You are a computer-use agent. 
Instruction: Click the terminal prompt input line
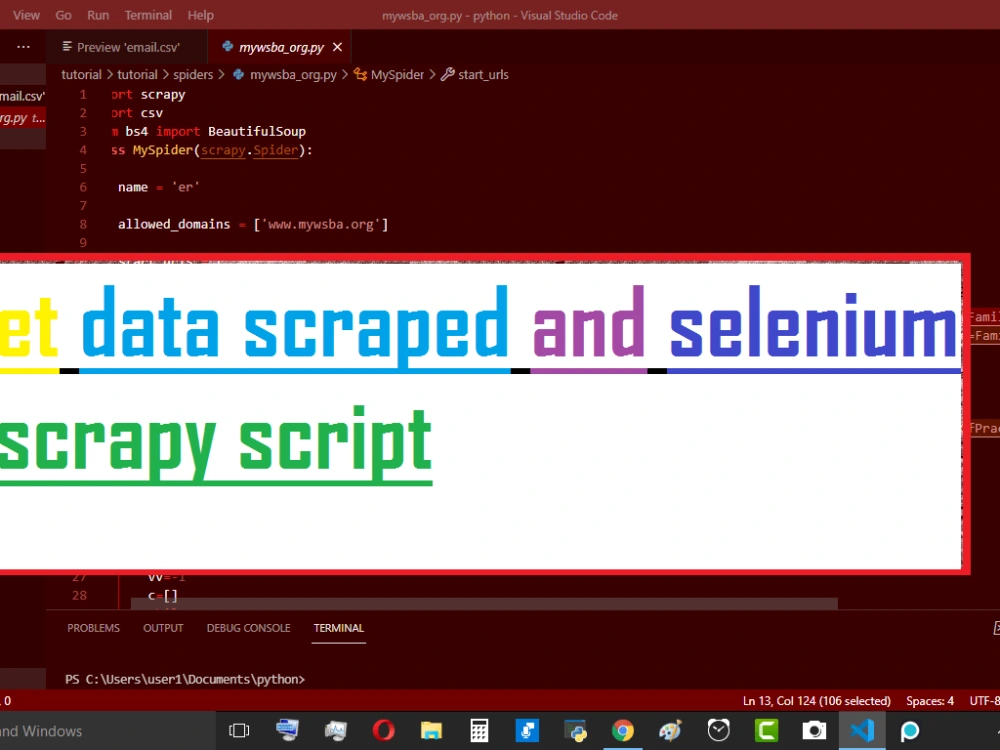(185, 679)
